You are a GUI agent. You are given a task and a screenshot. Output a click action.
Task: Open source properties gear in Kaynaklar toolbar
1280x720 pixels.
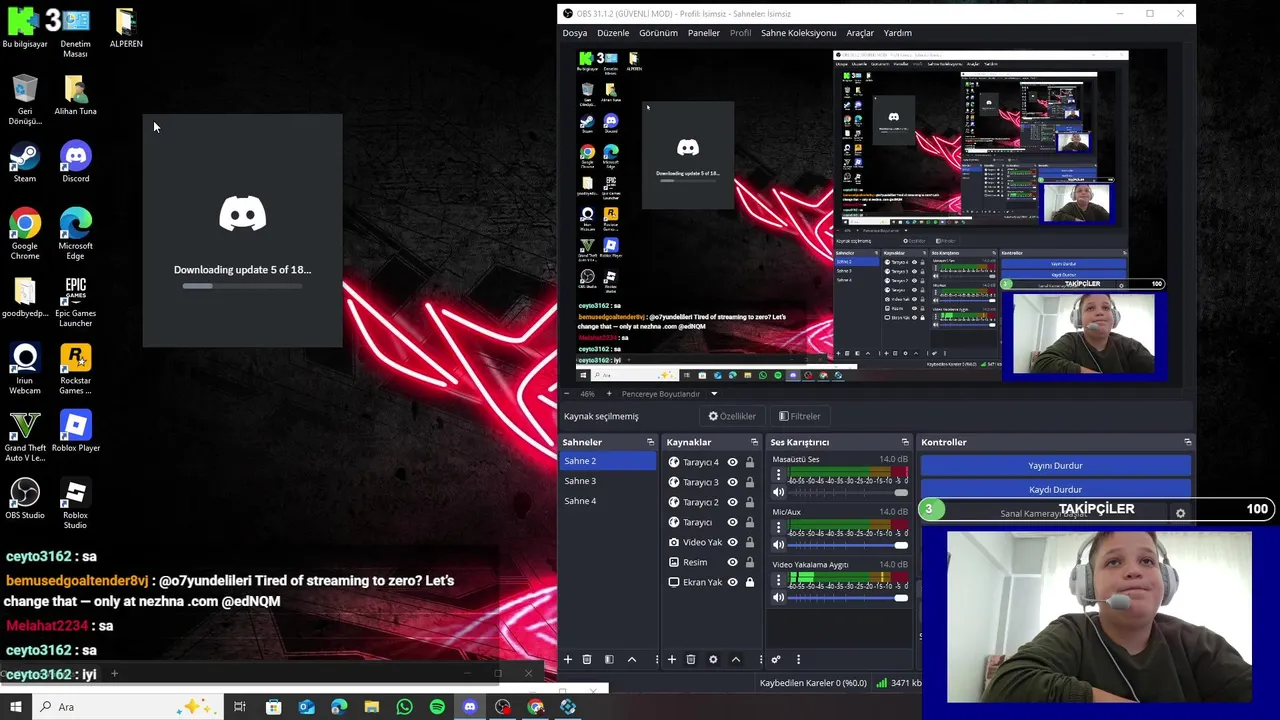pyautogui.click(x=713, y=660)
